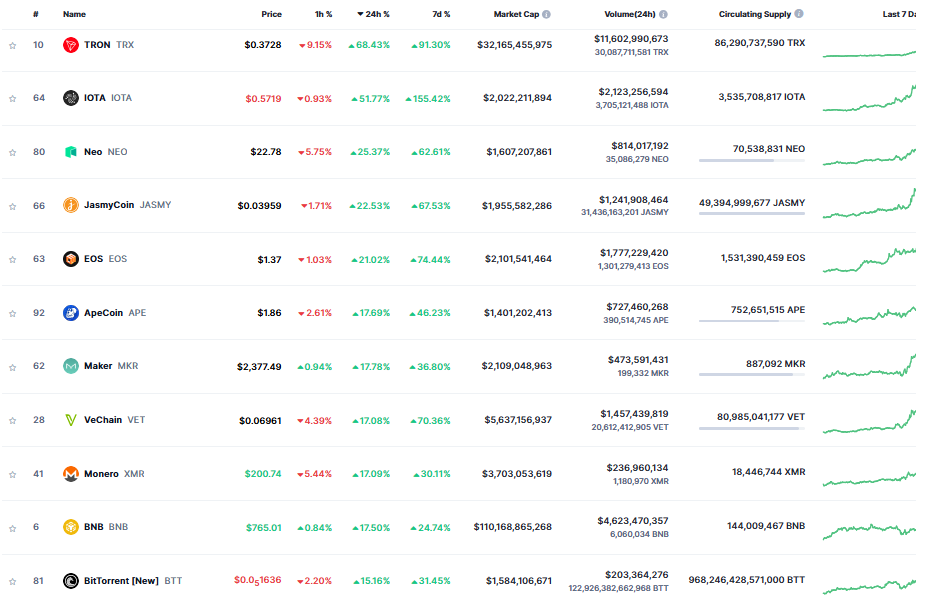Click the yellow BNB logo icon
Screen dimensions: 925x600
(x=71, y=527)
